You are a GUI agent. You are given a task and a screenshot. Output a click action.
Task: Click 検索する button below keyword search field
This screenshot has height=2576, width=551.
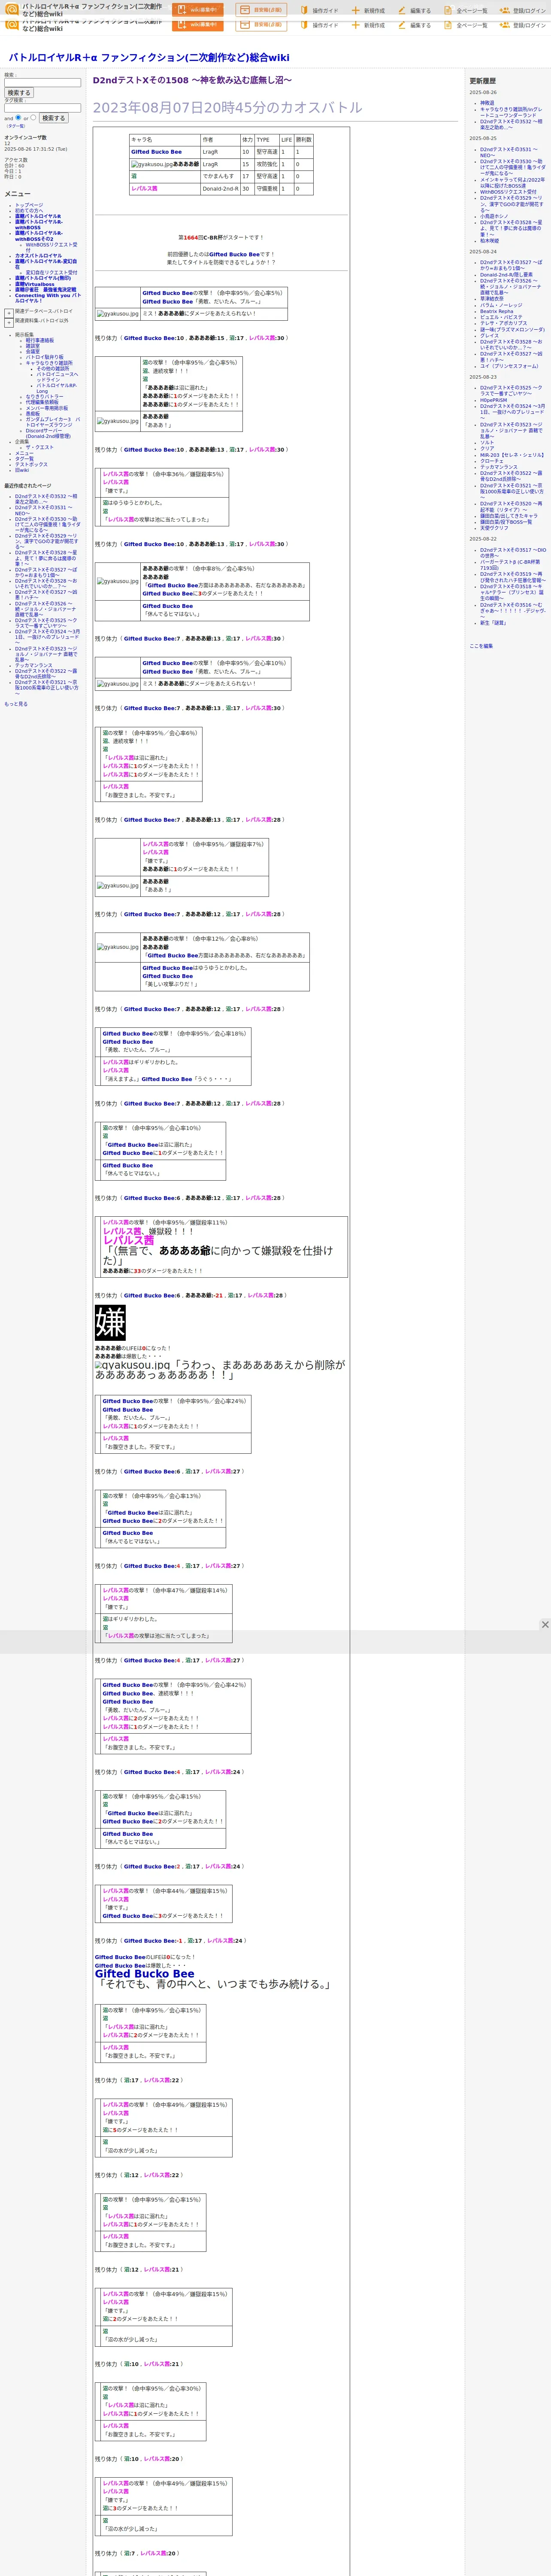pos(19,93)
